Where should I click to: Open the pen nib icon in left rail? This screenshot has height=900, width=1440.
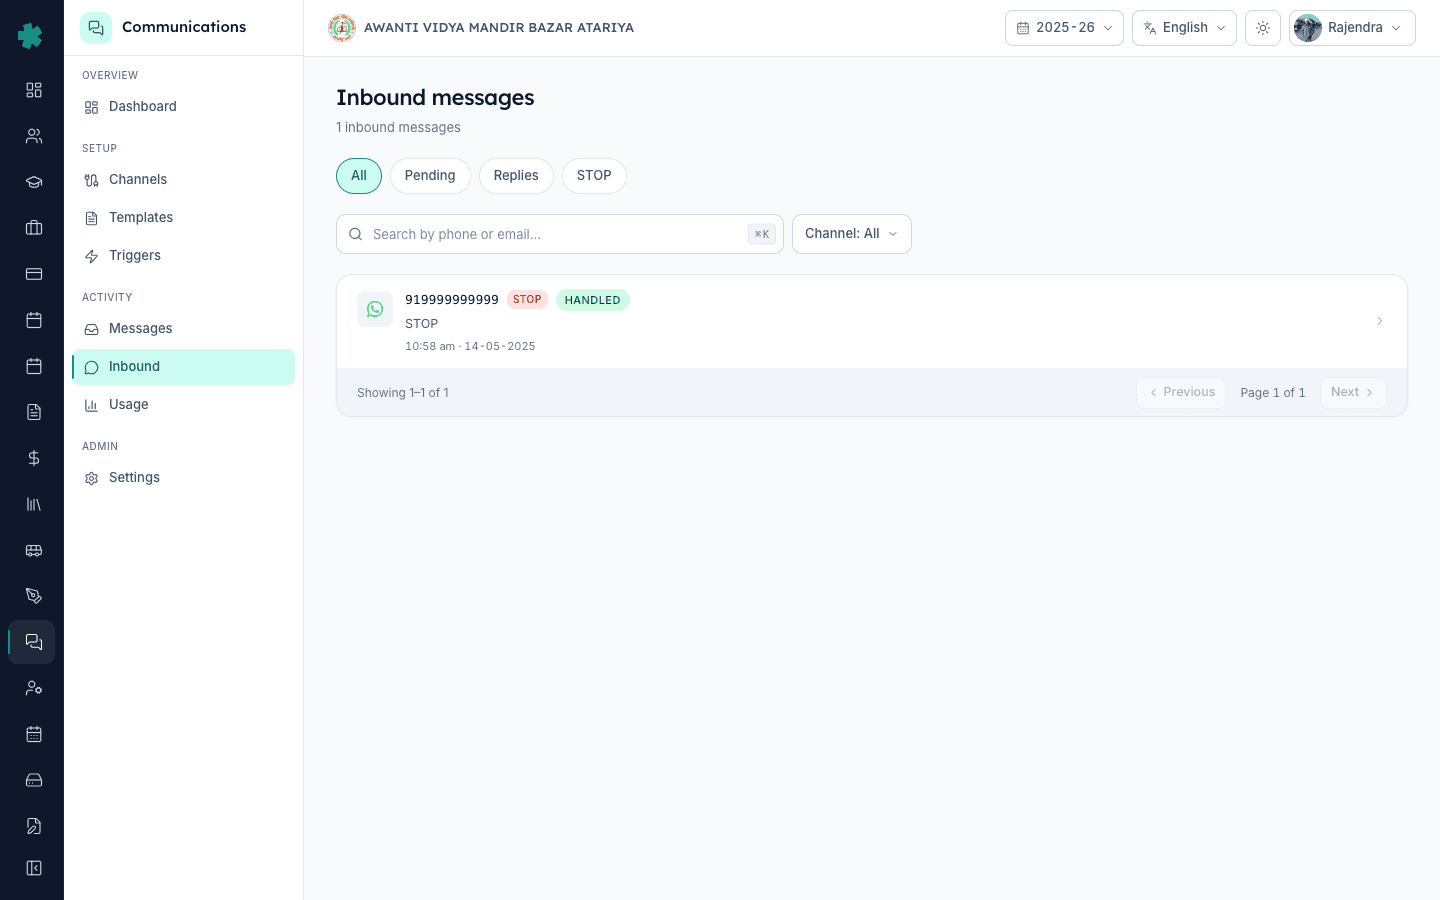pos(34,596)
